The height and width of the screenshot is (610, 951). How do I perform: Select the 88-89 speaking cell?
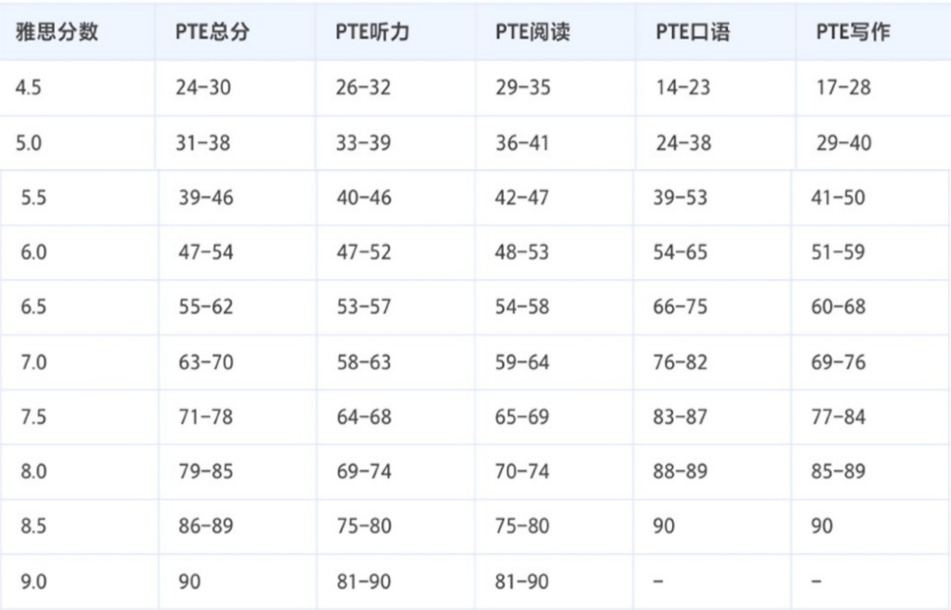(x=680, y=471)
